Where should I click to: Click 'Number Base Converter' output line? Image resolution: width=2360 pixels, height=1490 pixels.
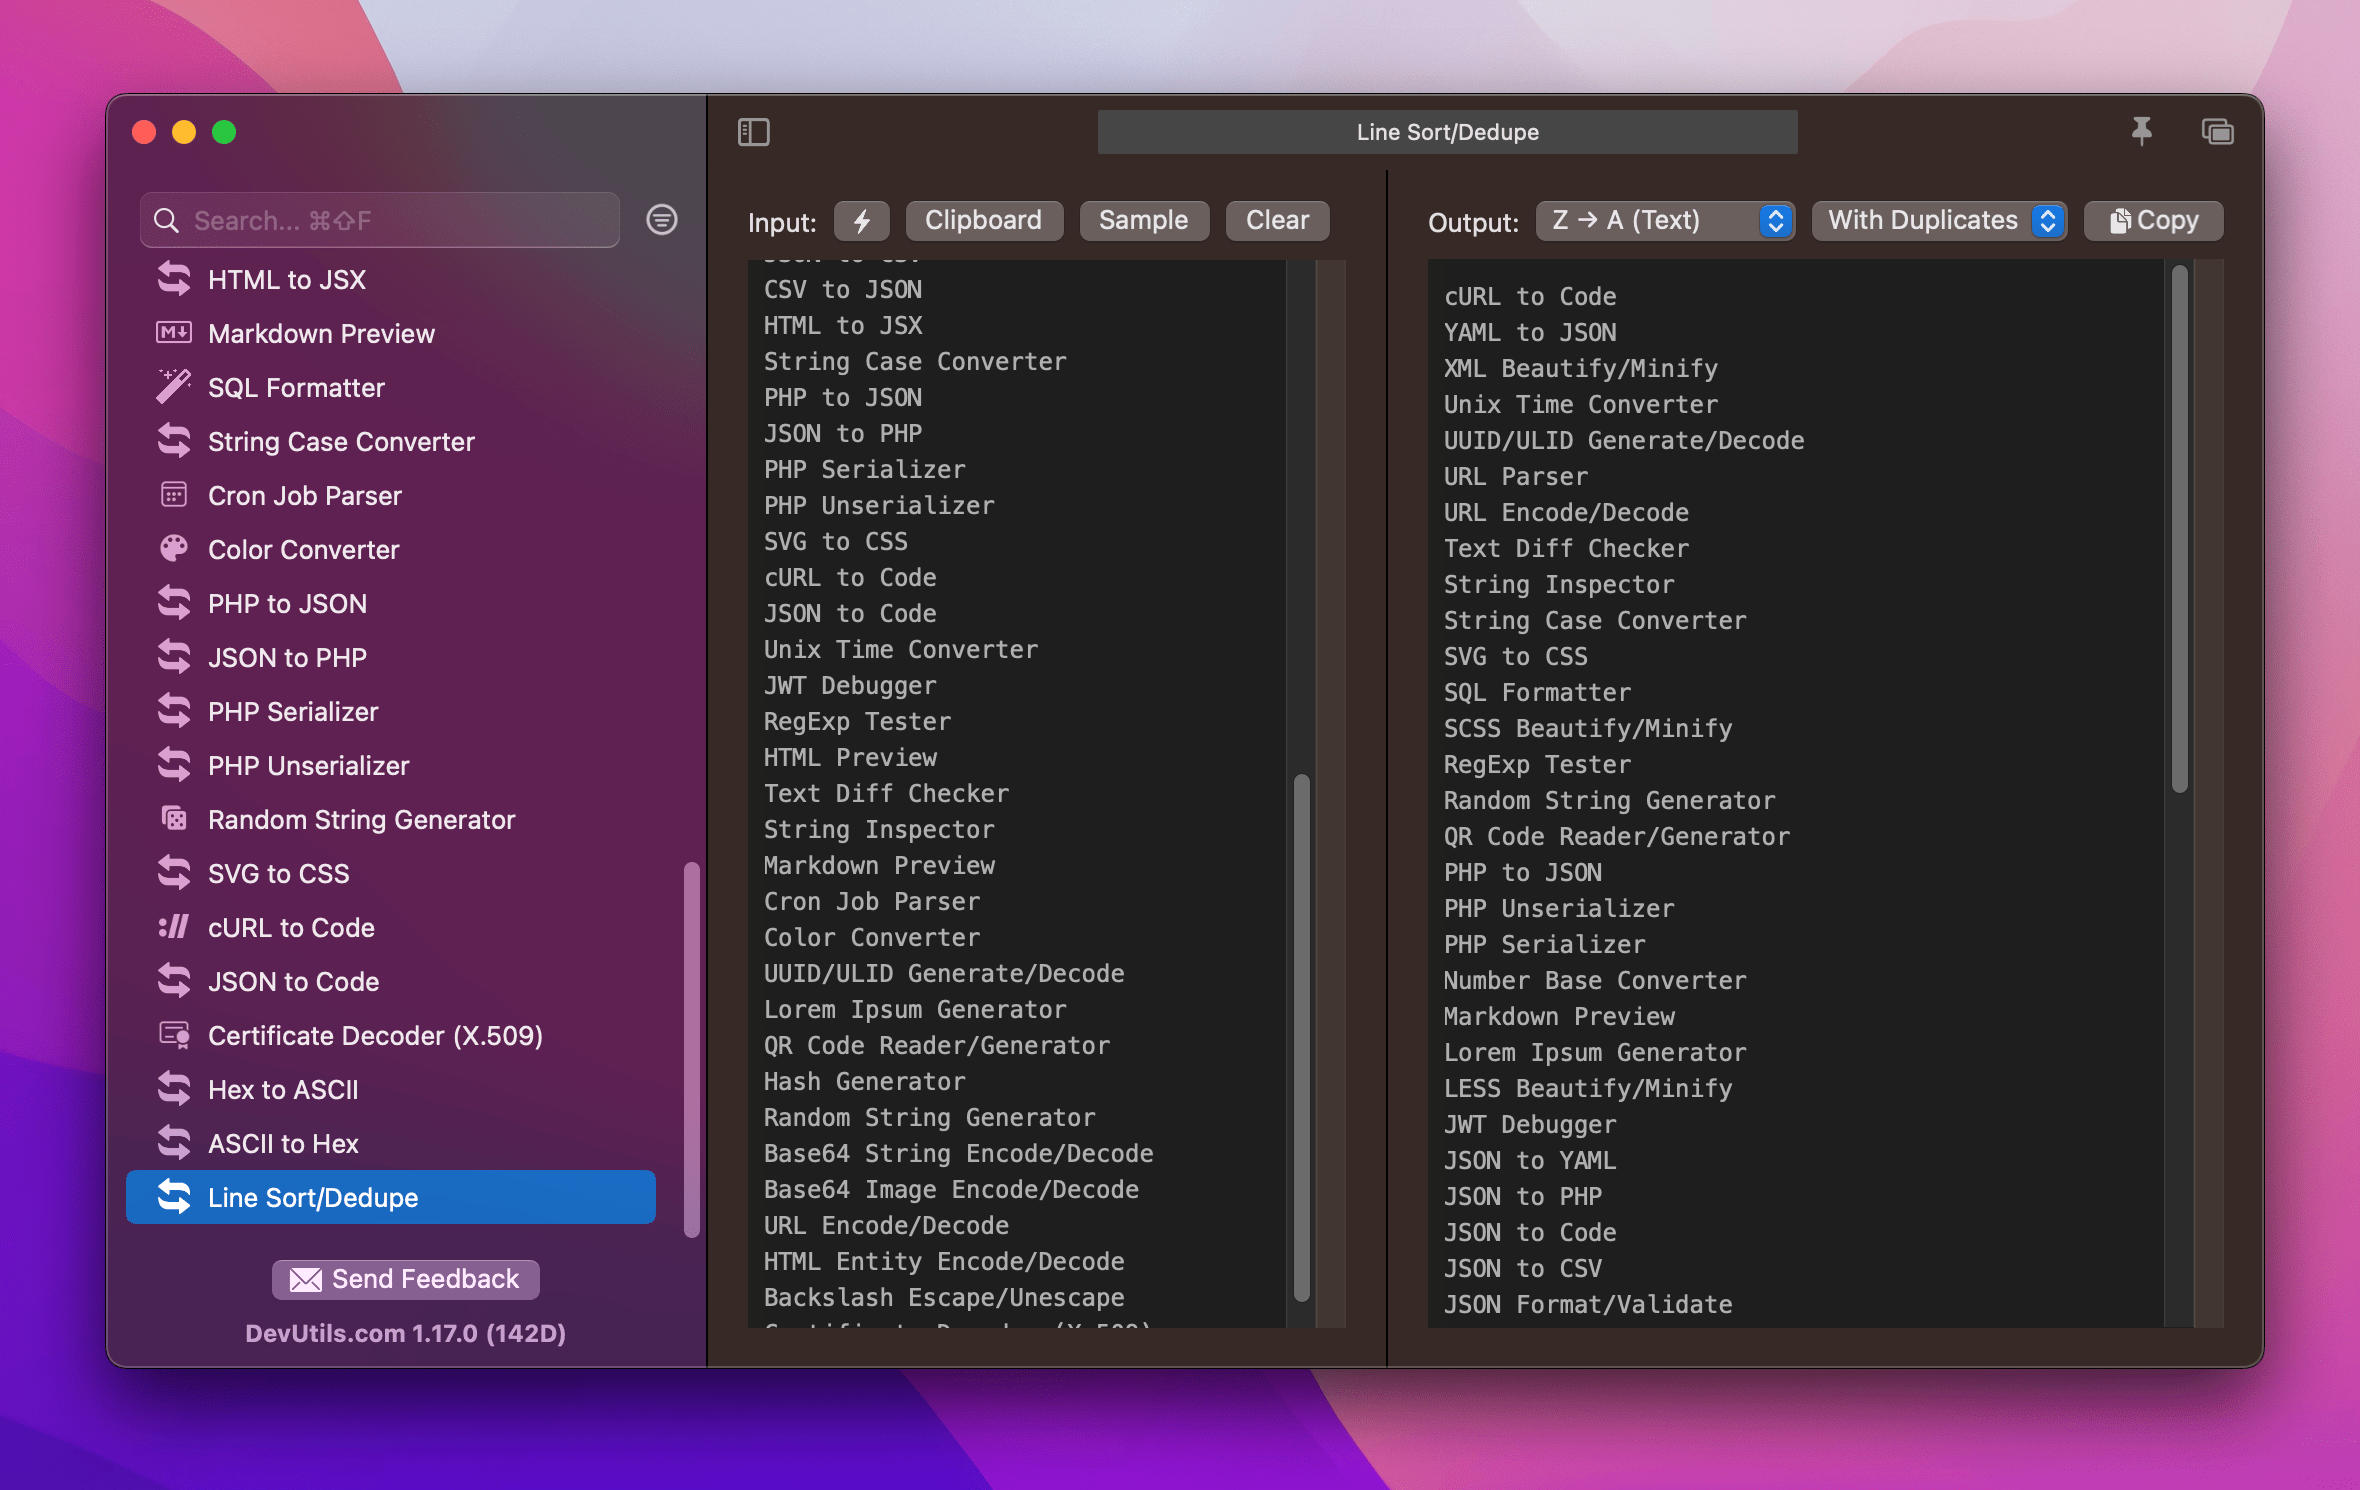1595,980
